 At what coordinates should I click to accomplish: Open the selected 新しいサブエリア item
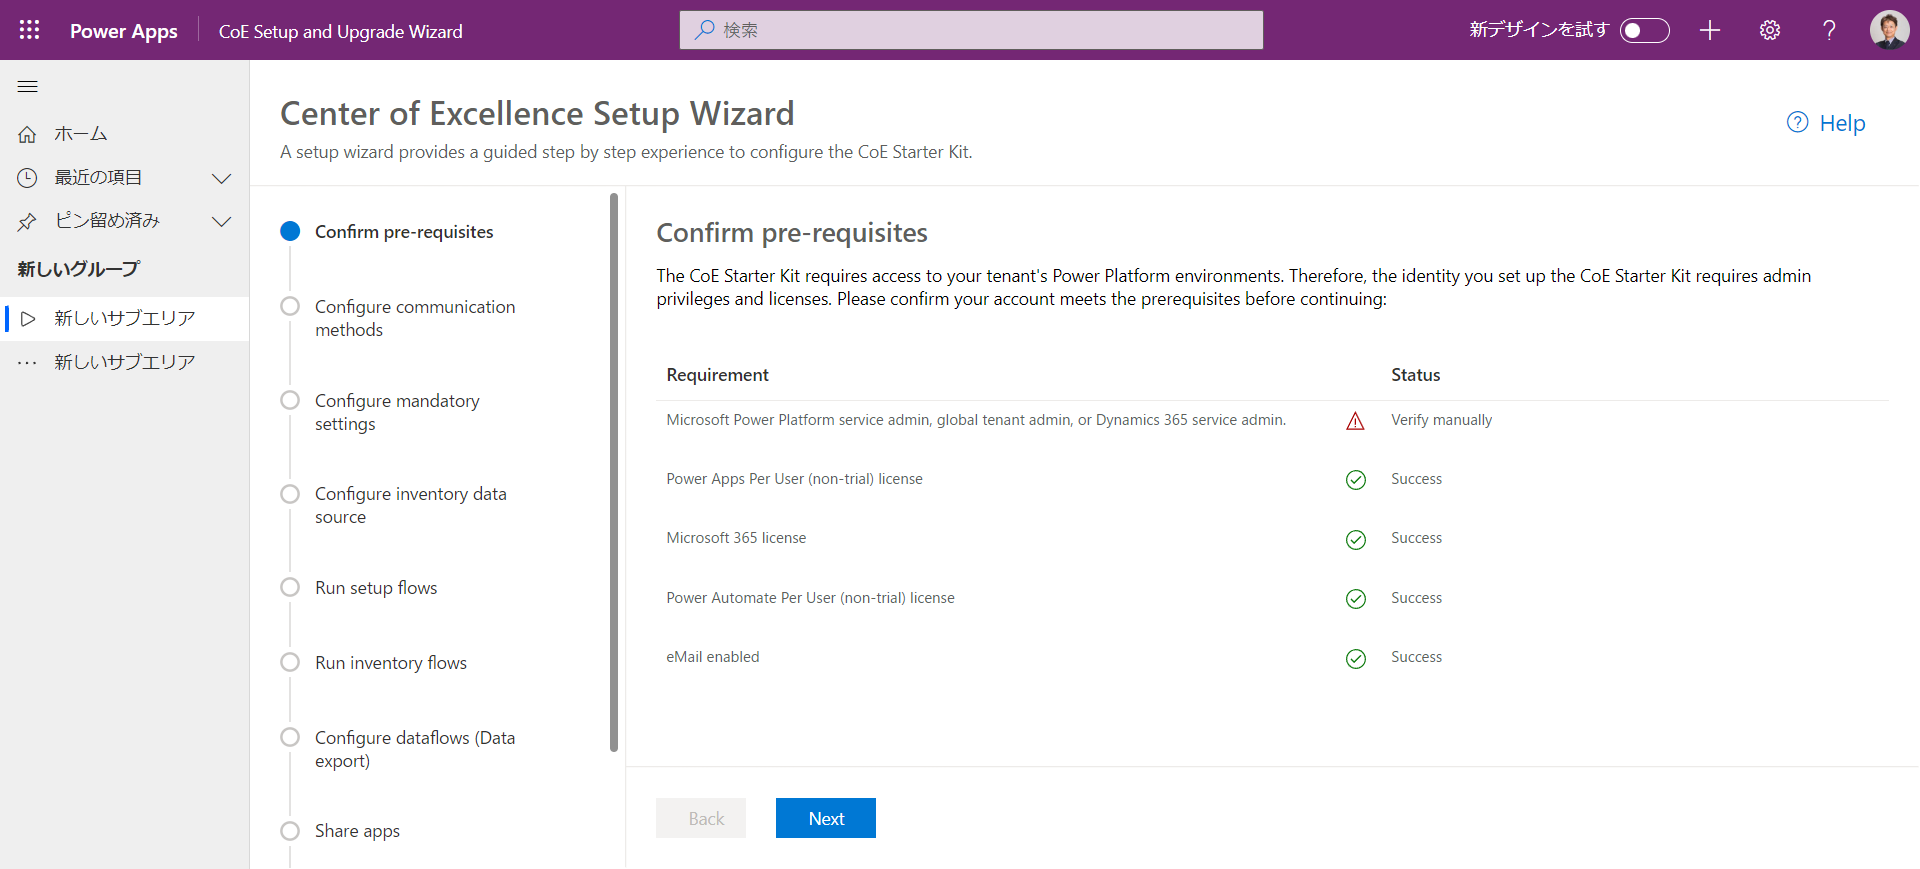124,319
